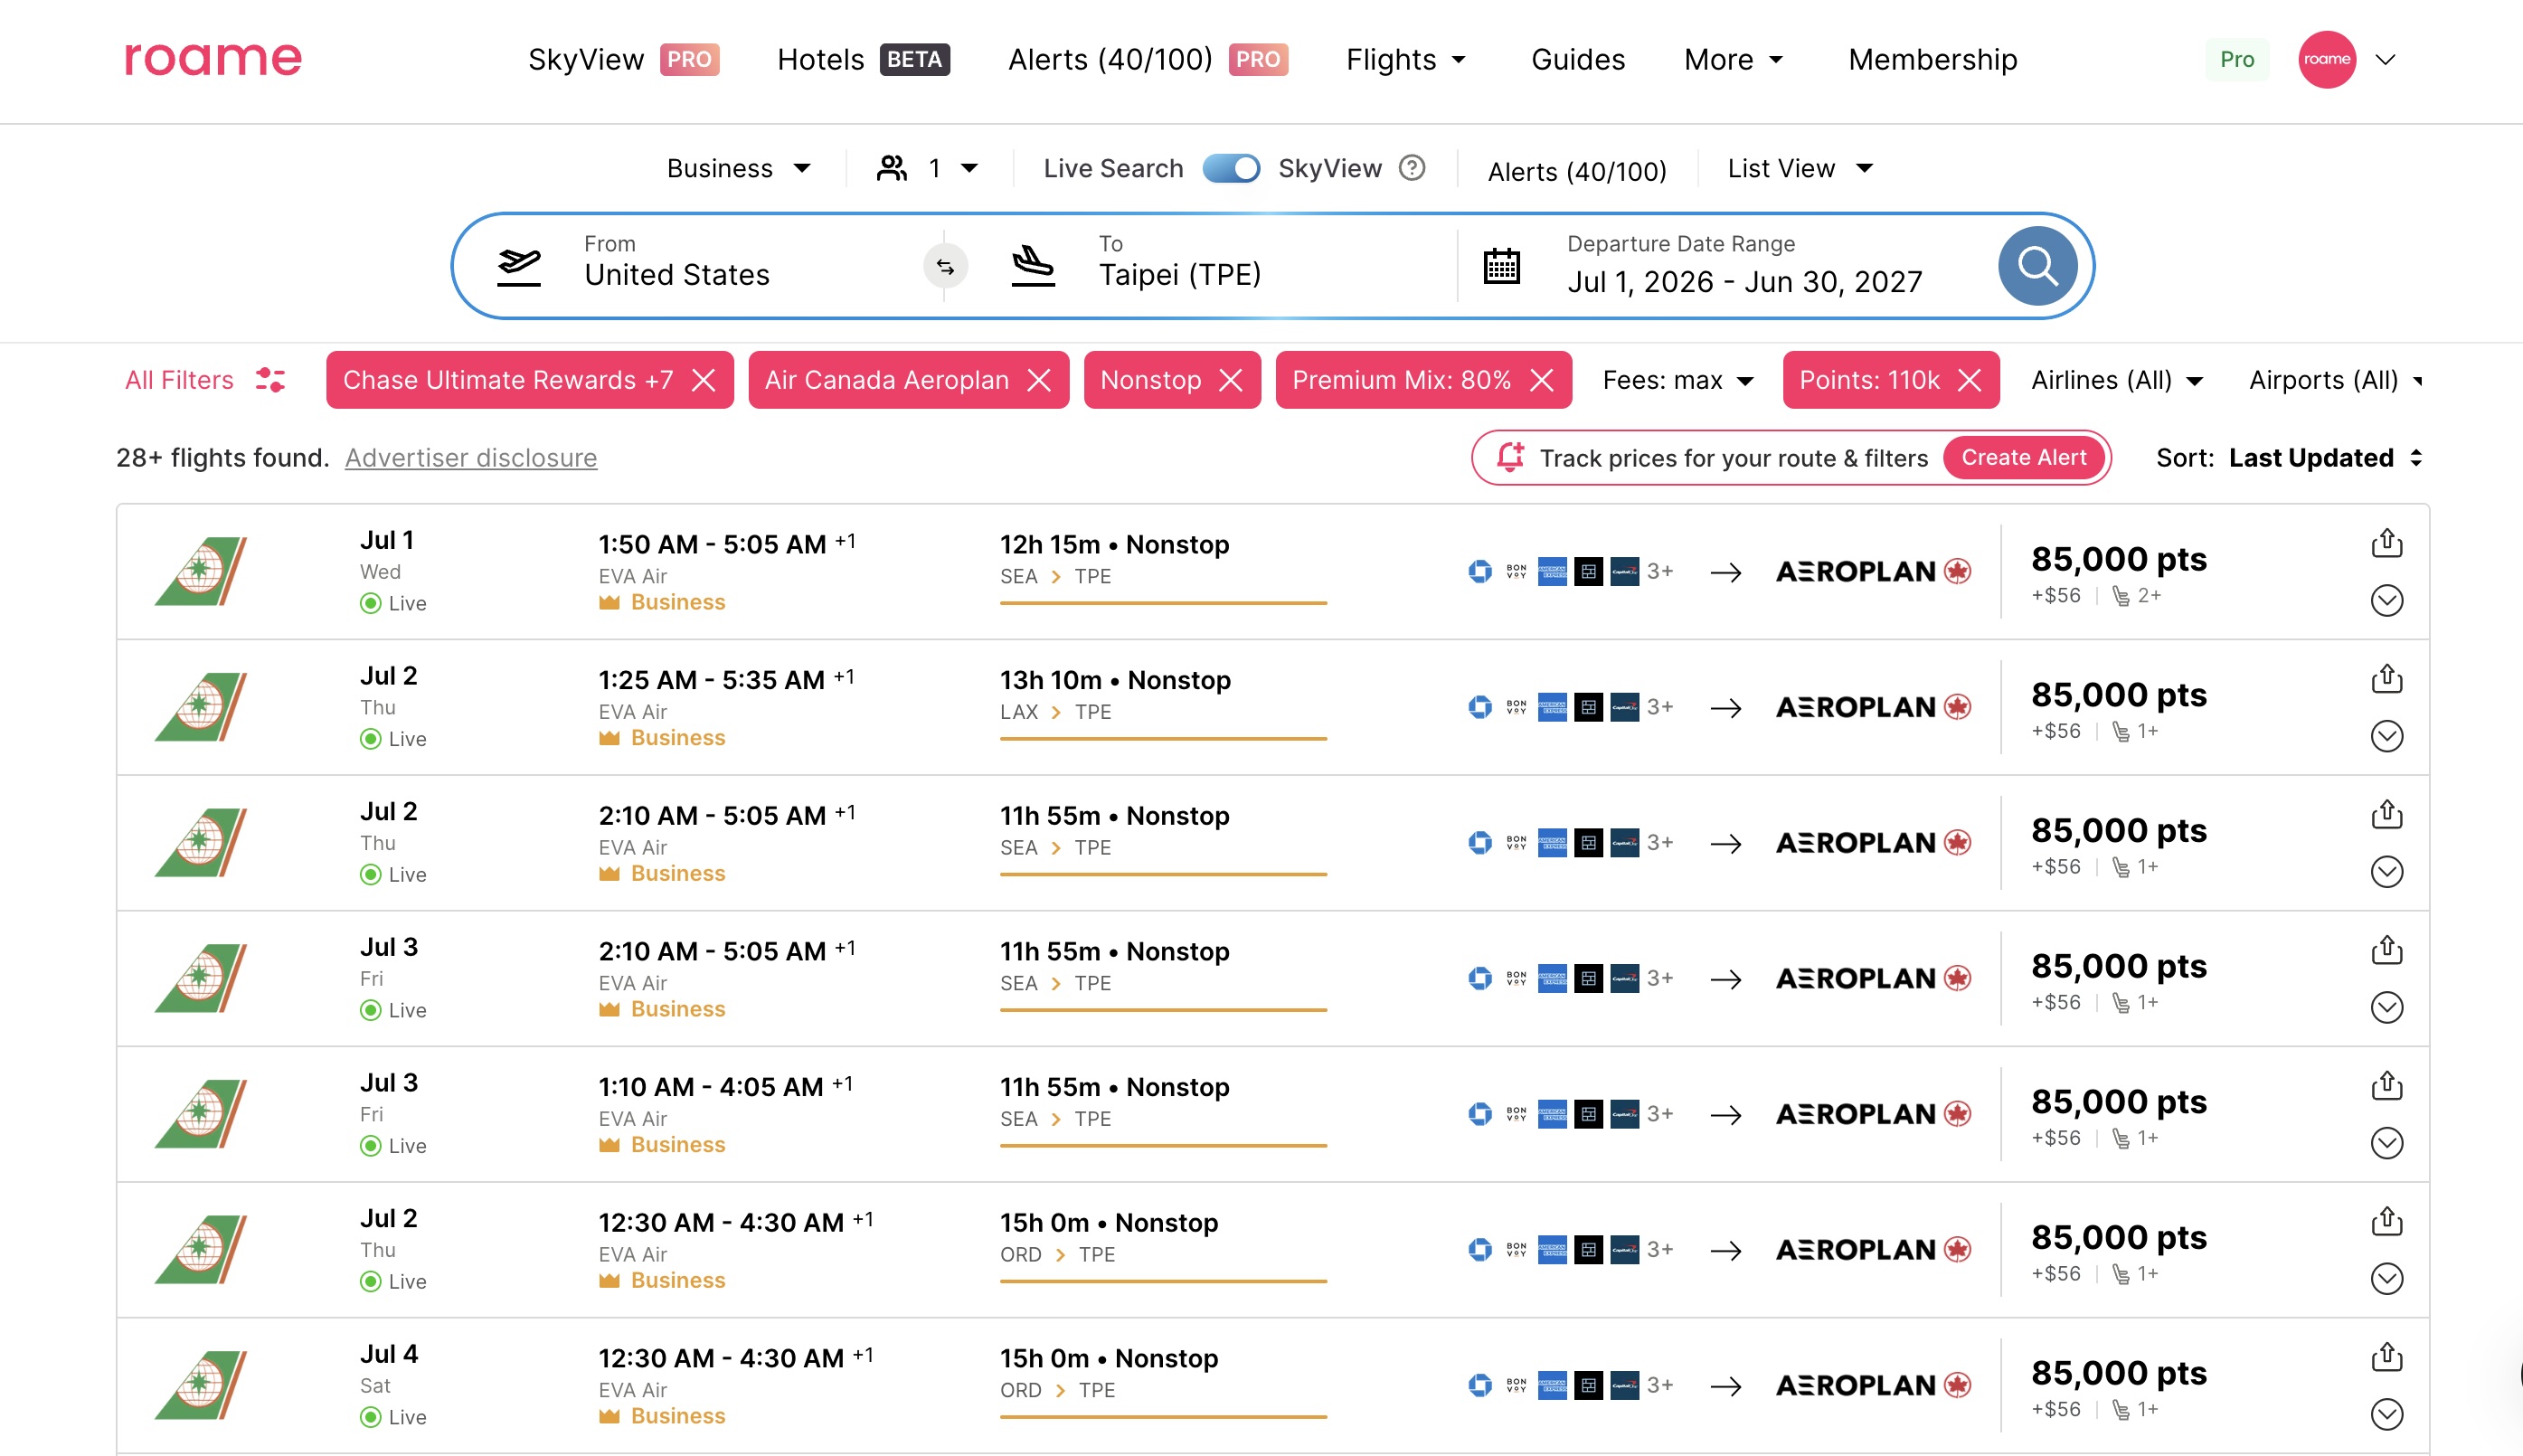Click the calendar icon for dates
Screen dimensions: 2523x1456
(1501, 266)
